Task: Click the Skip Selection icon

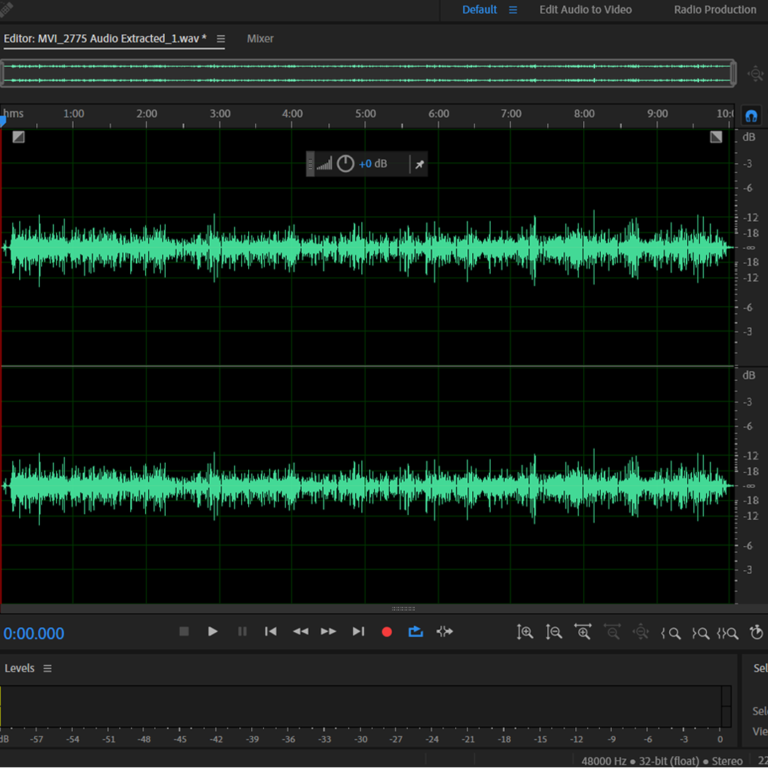Action: [445, 632]
